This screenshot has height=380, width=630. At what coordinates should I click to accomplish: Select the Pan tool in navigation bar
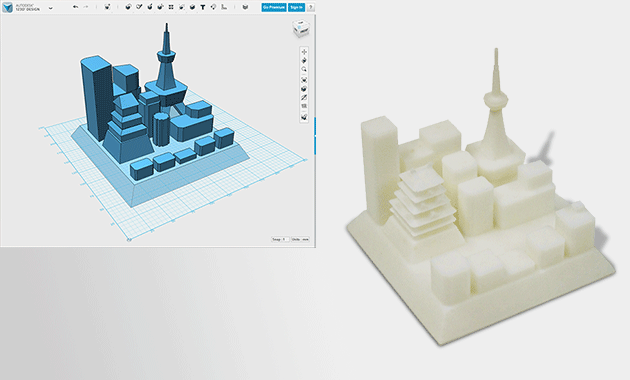point(304,52)
